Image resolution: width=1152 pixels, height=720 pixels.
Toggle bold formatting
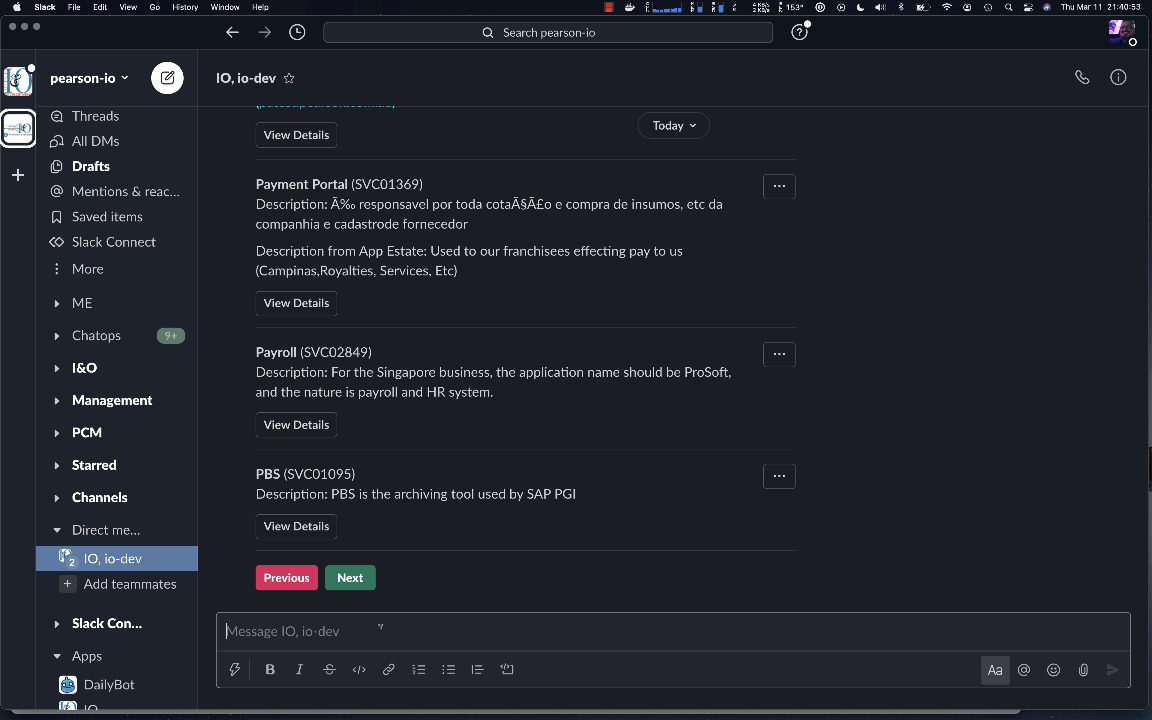[x=270, y=669]
